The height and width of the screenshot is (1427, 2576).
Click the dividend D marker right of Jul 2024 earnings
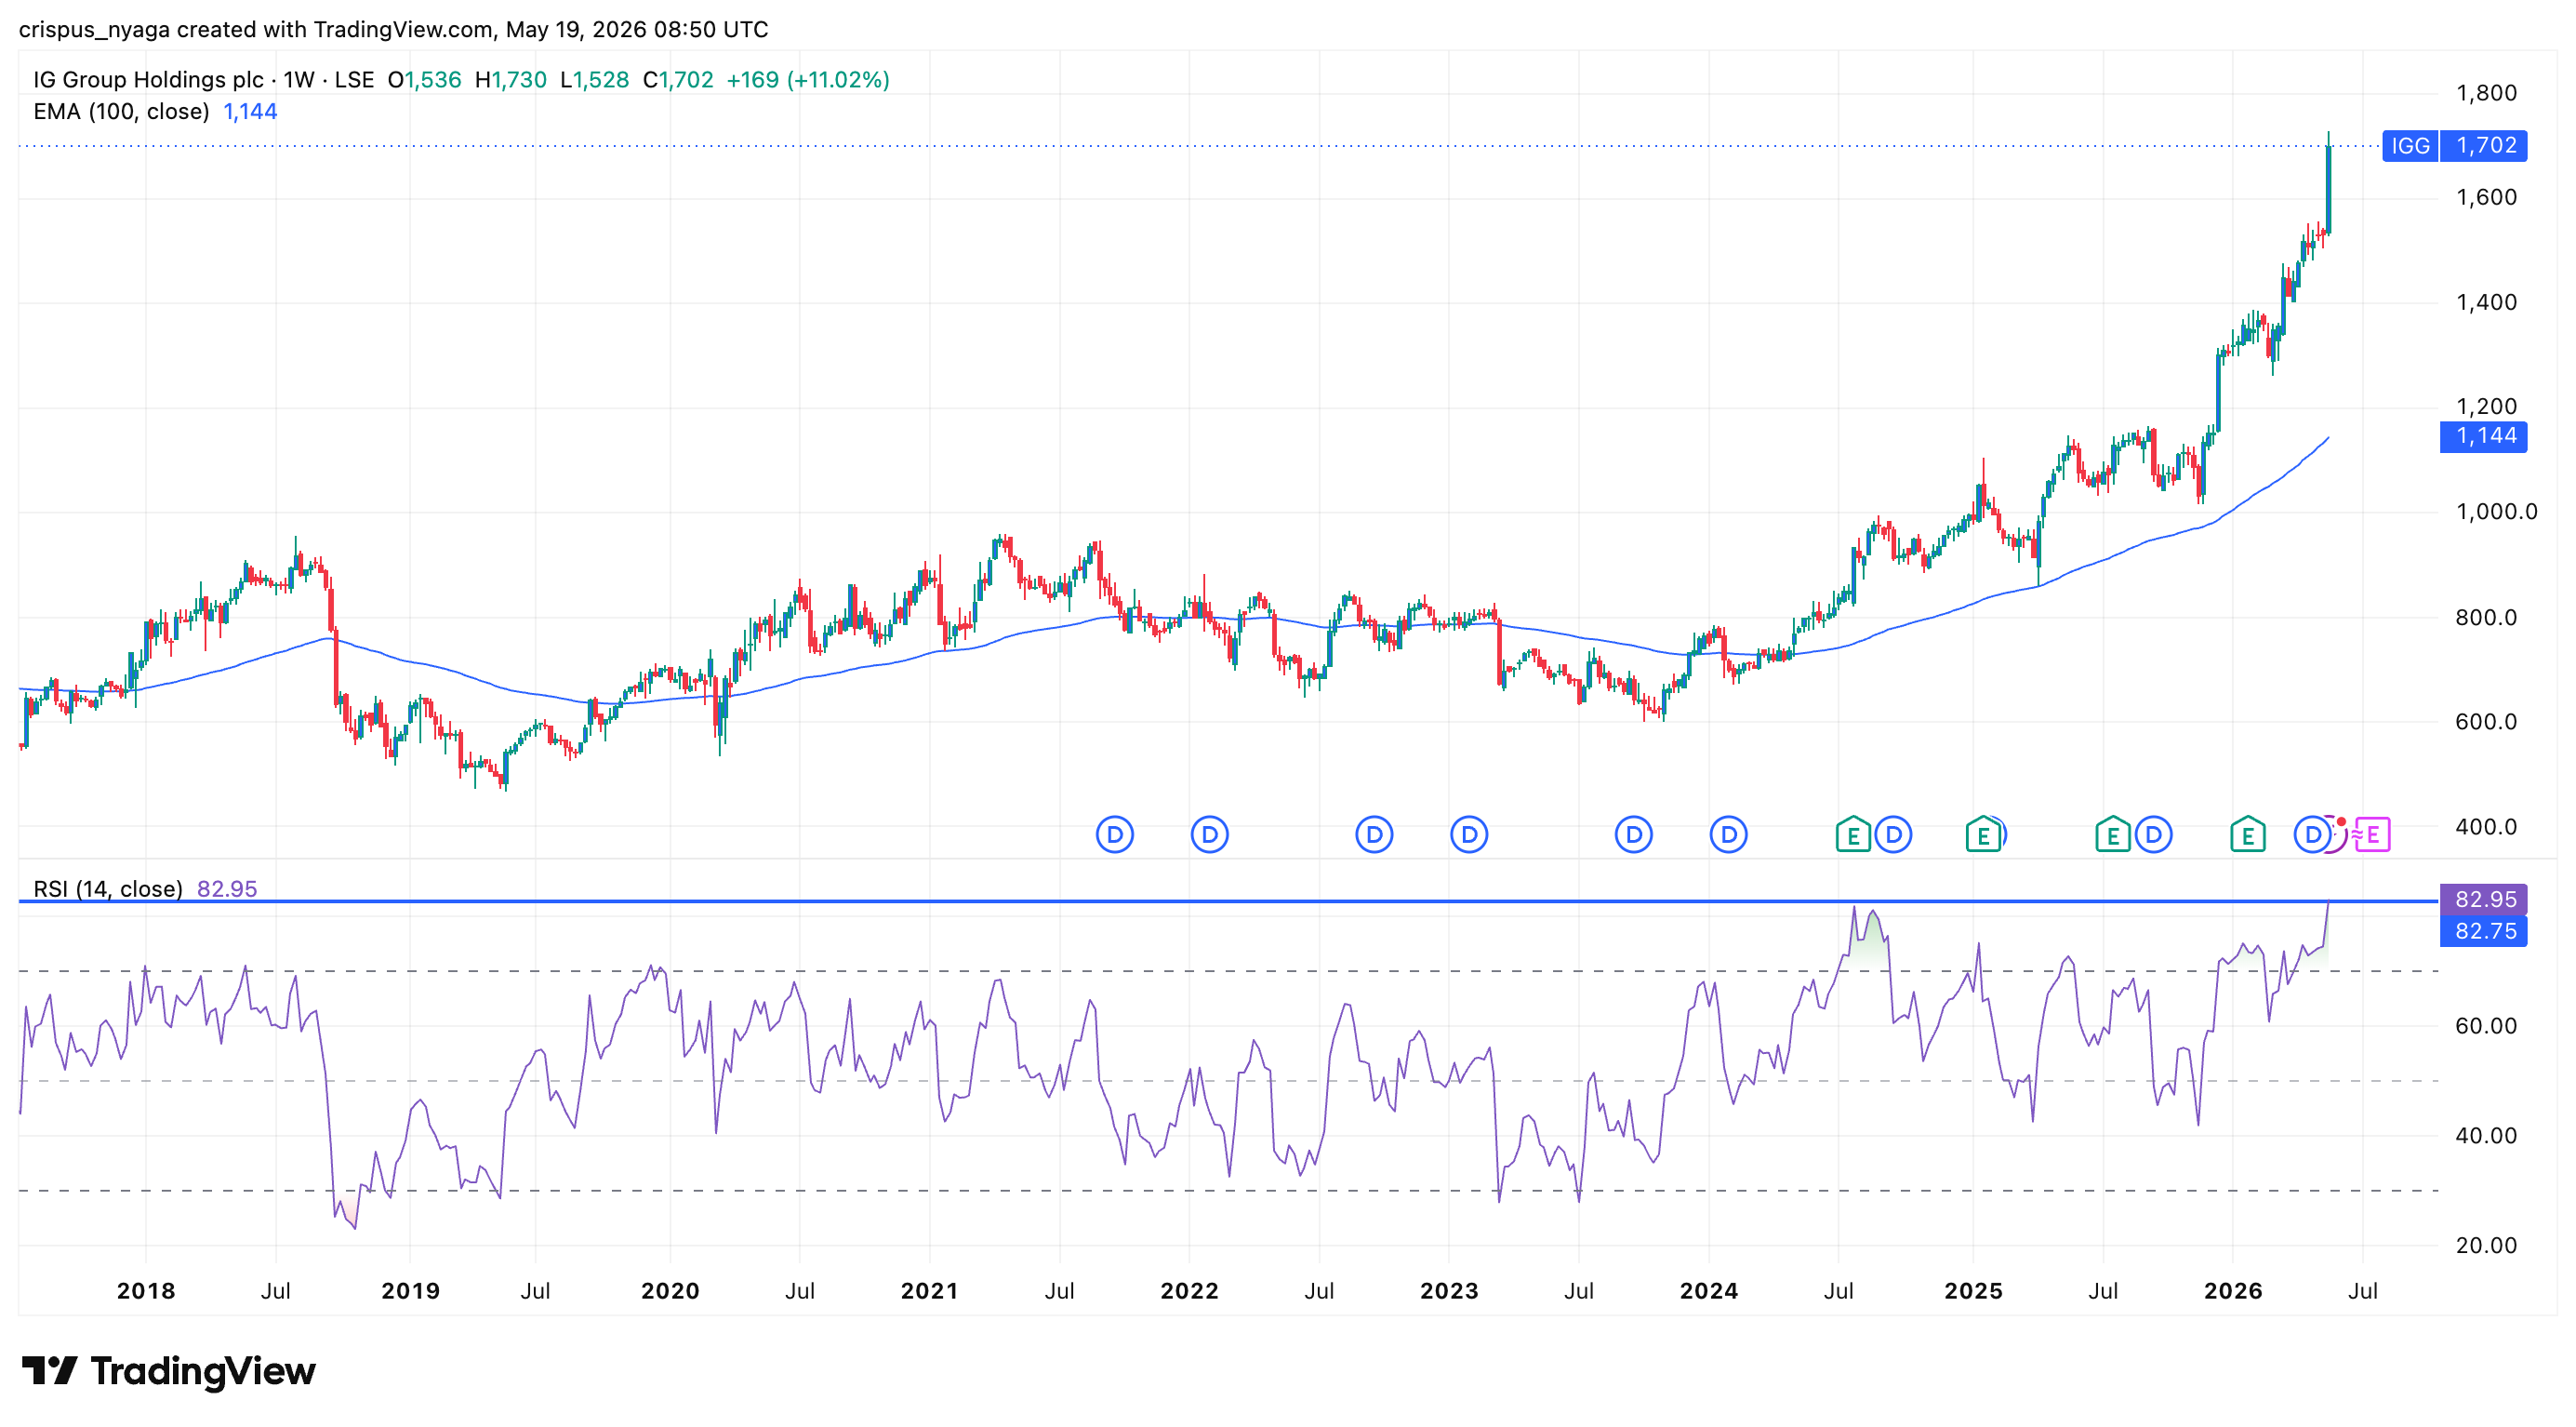1893,834
